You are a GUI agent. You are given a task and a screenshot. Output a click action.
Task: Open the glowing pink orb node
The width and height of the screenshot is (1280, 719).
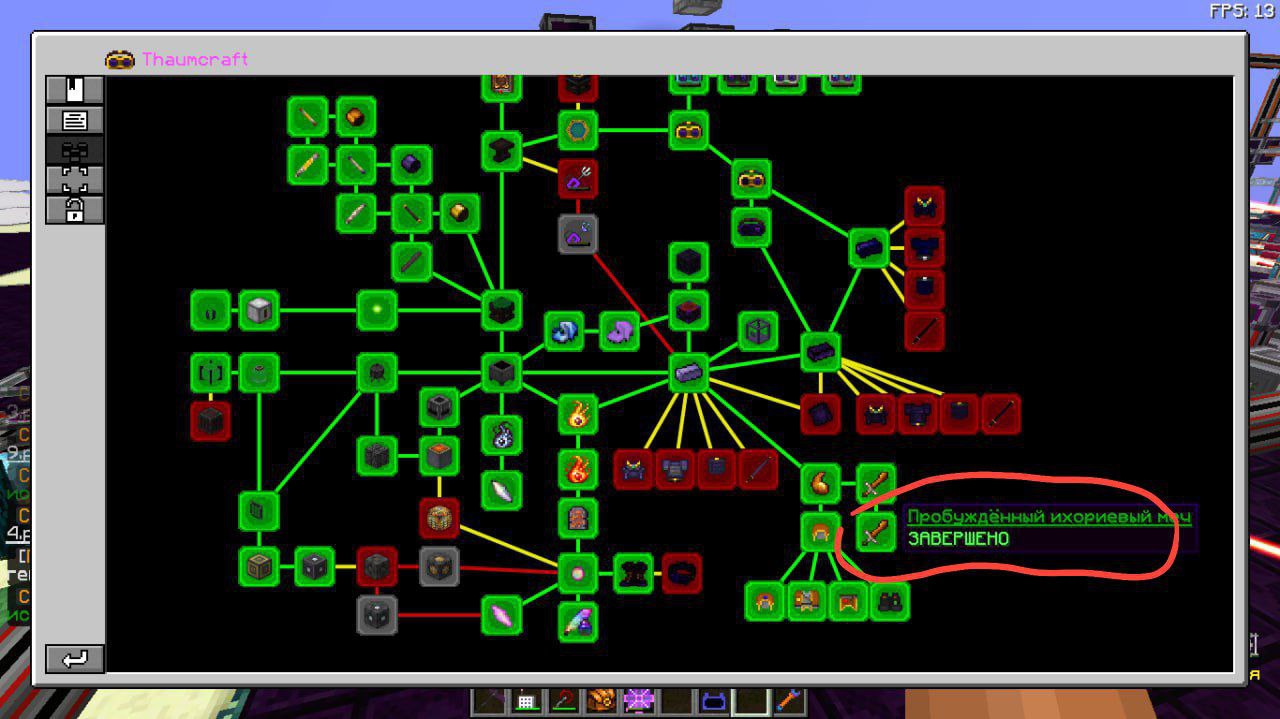tap(578, 573)
